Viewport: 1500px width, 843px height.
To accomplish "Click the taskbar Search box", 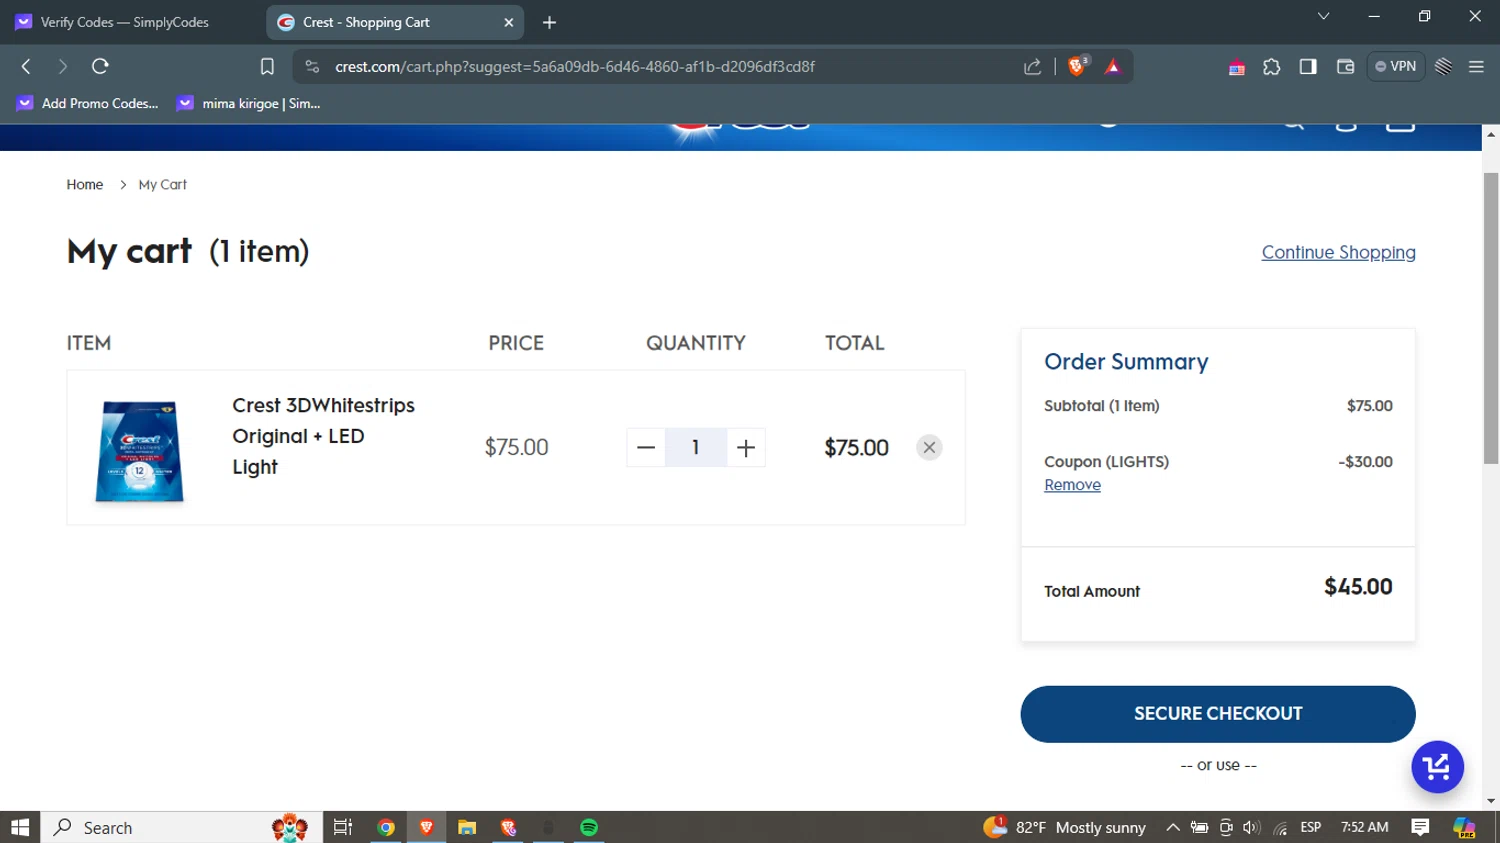I will click(x=181, y=827).
